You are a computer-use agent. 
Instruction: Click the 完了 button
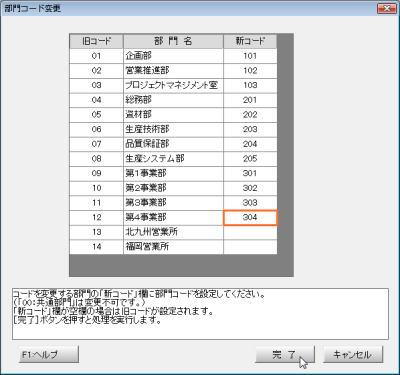pos(285,354)
